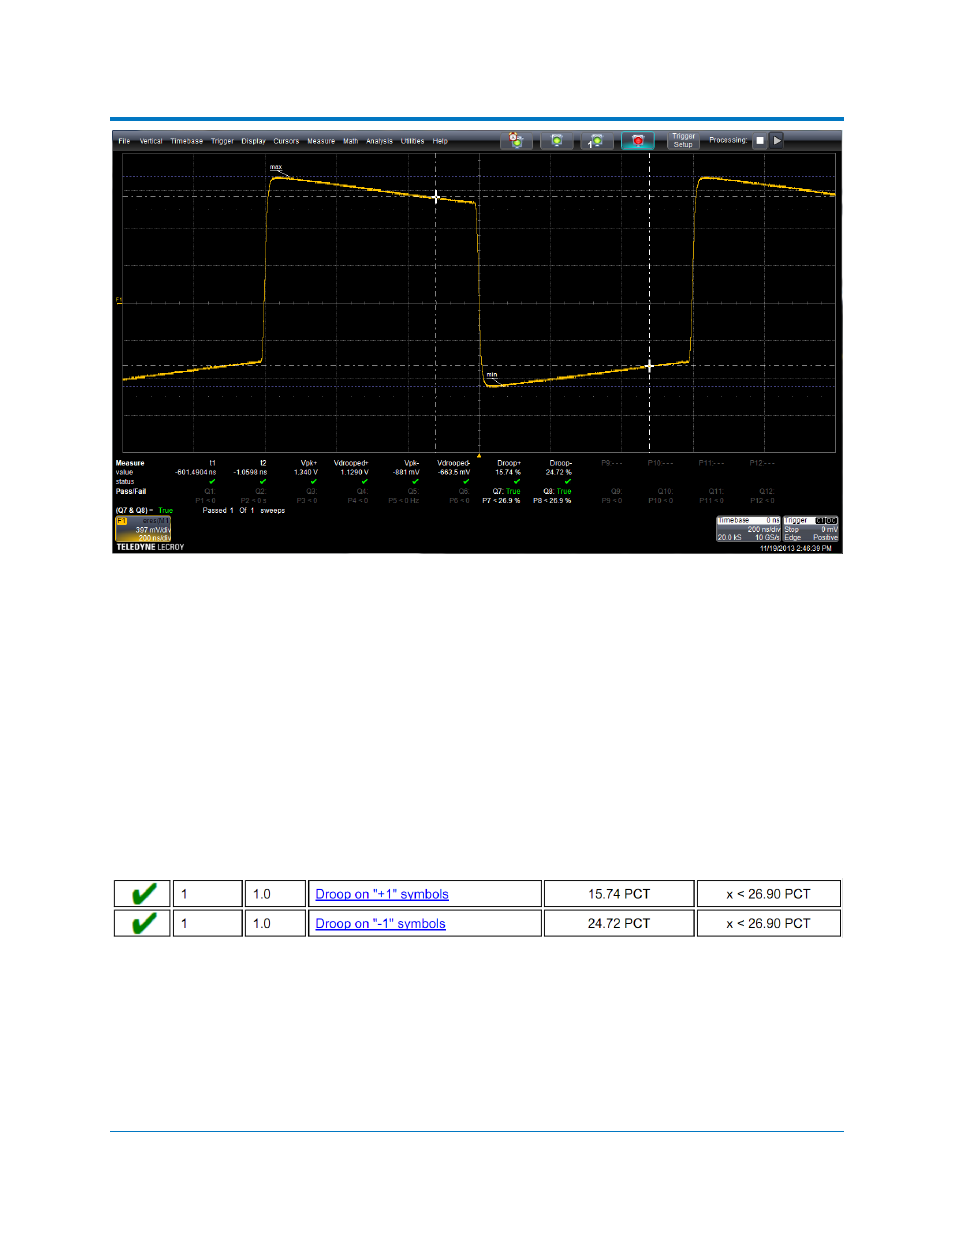Click the lower cursor cross on waveform

pos(649,366)
